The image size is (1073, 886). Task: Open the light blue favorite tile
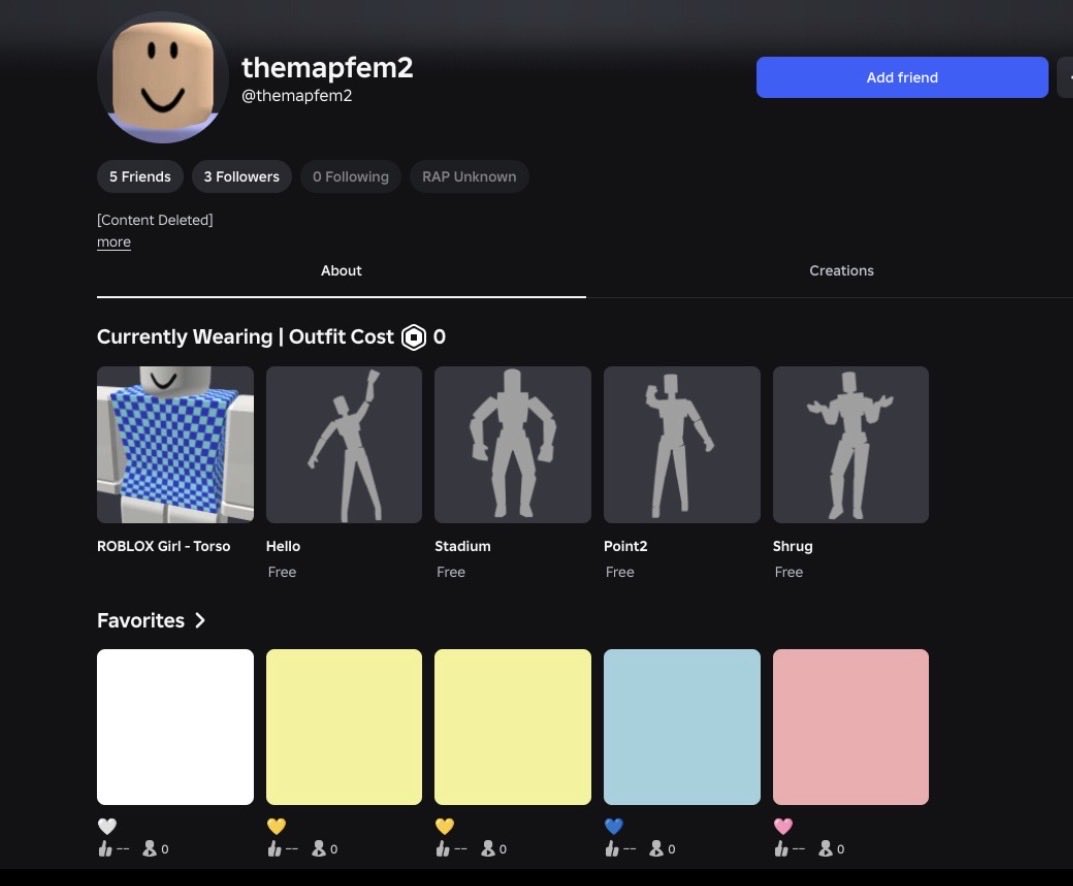(682, 727)
